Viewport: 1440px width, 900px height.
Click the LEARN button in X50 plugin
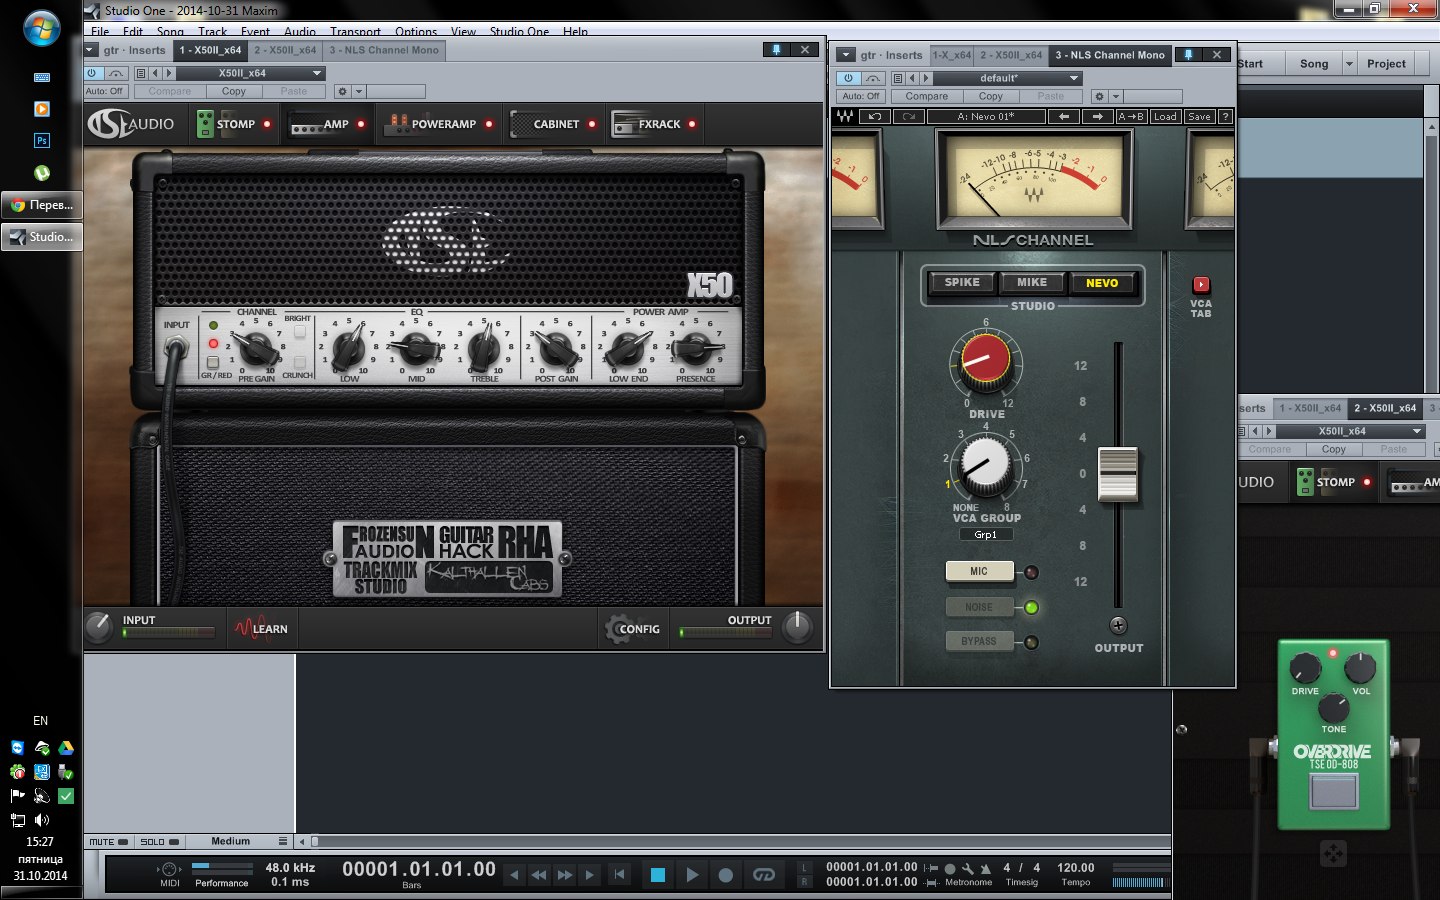pyautogui.click(x=261, y=628)
